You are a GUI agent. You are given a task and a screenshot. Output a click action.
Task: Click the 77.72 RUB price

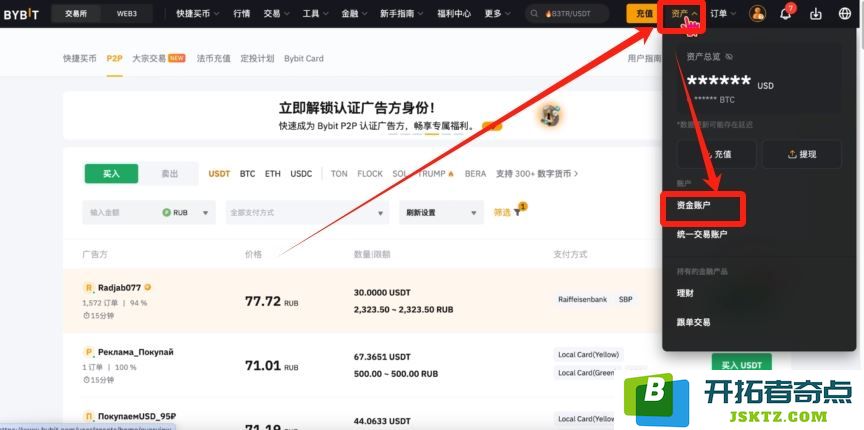pyautogui.click(x=272, y=302)
